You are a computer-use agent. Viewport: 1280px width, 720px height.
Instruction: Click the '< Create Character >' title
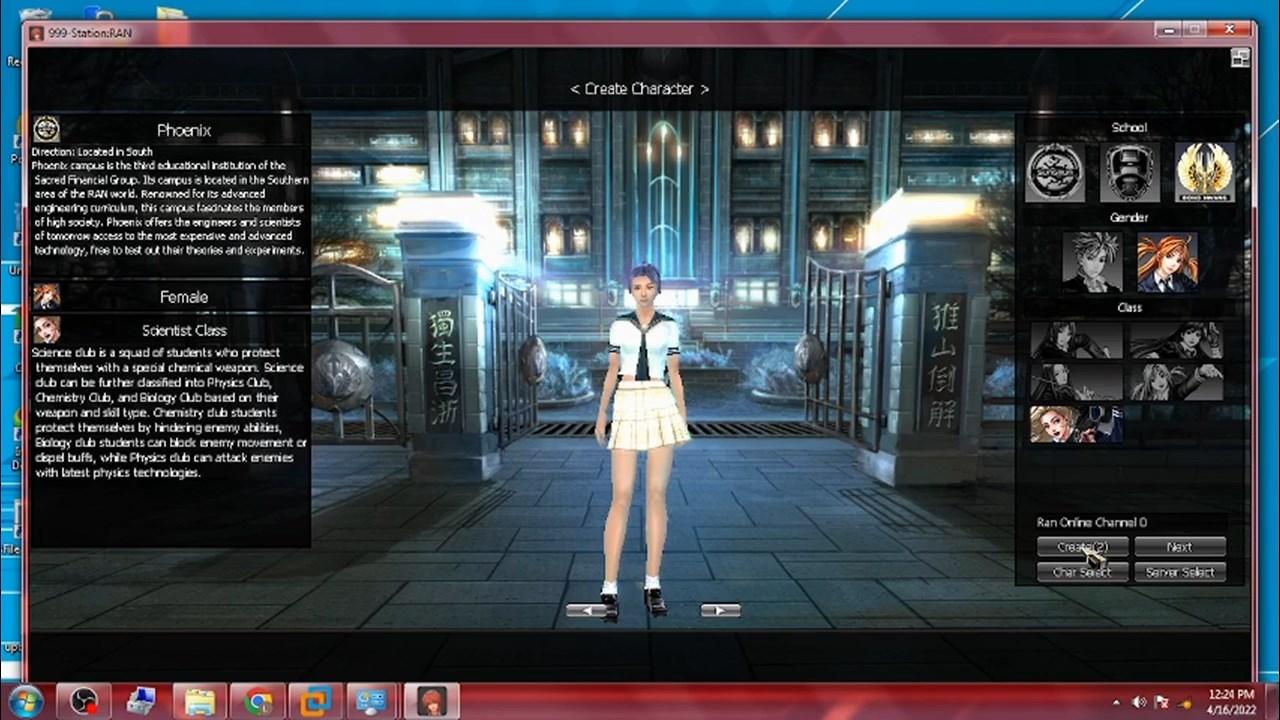point(640,89)
